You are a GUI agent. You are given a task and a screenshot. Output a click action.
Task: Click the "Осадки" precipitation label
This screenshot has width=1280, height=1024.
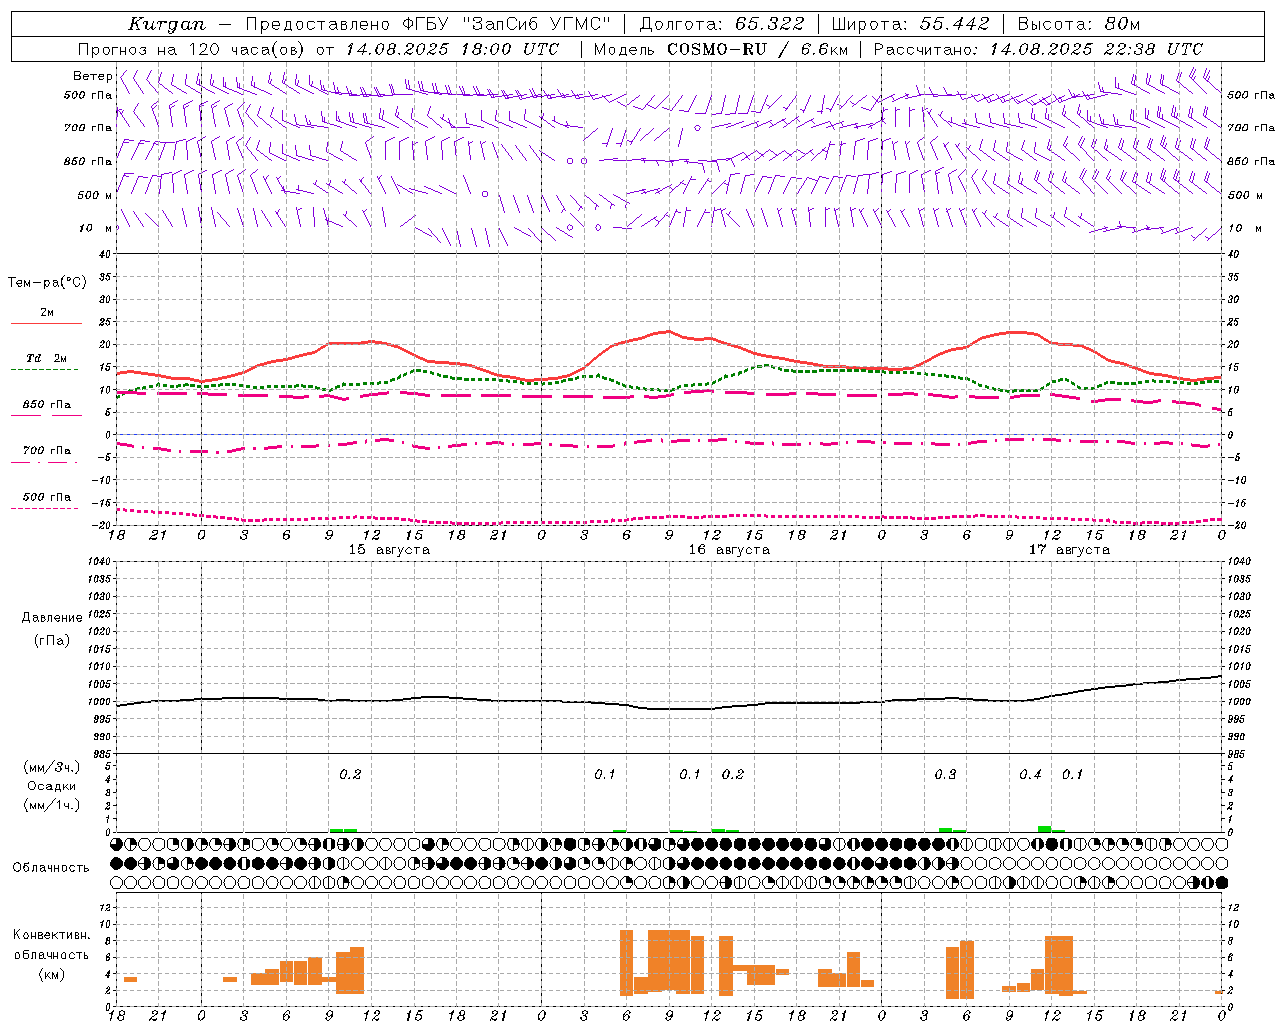[x=51, y=786]
